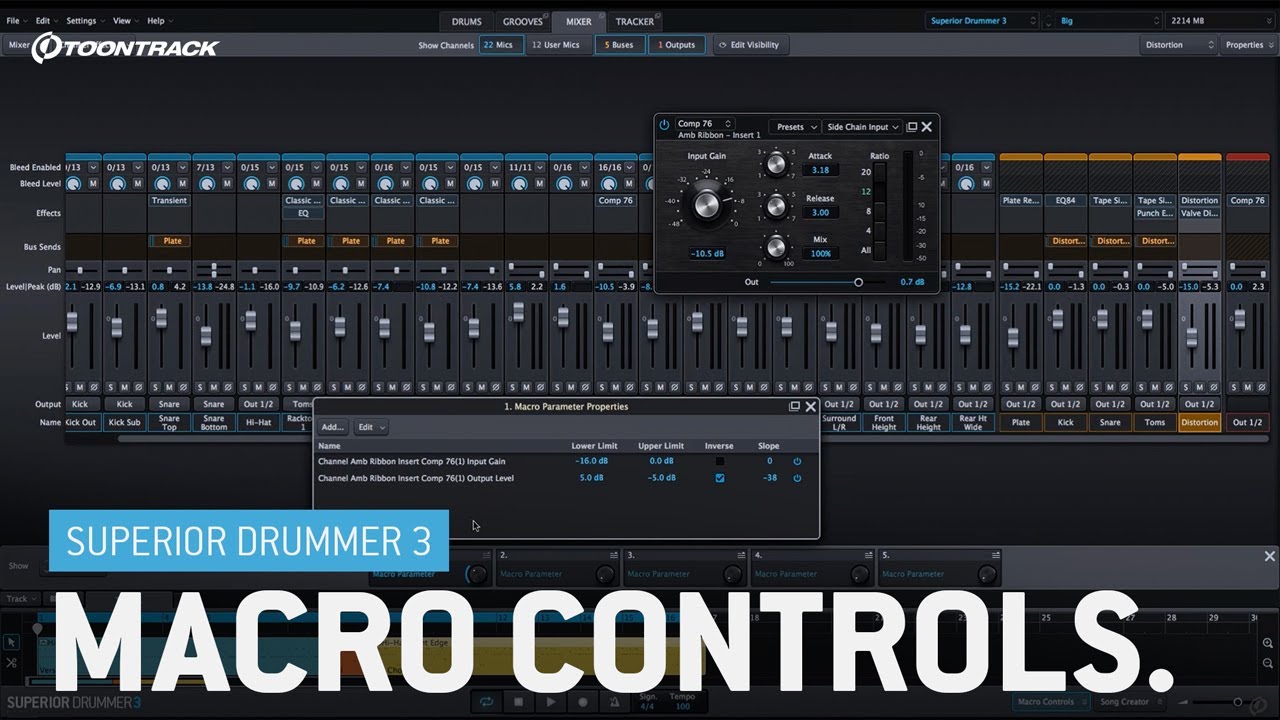Switch to the TRACKER tab

(635, 21)
